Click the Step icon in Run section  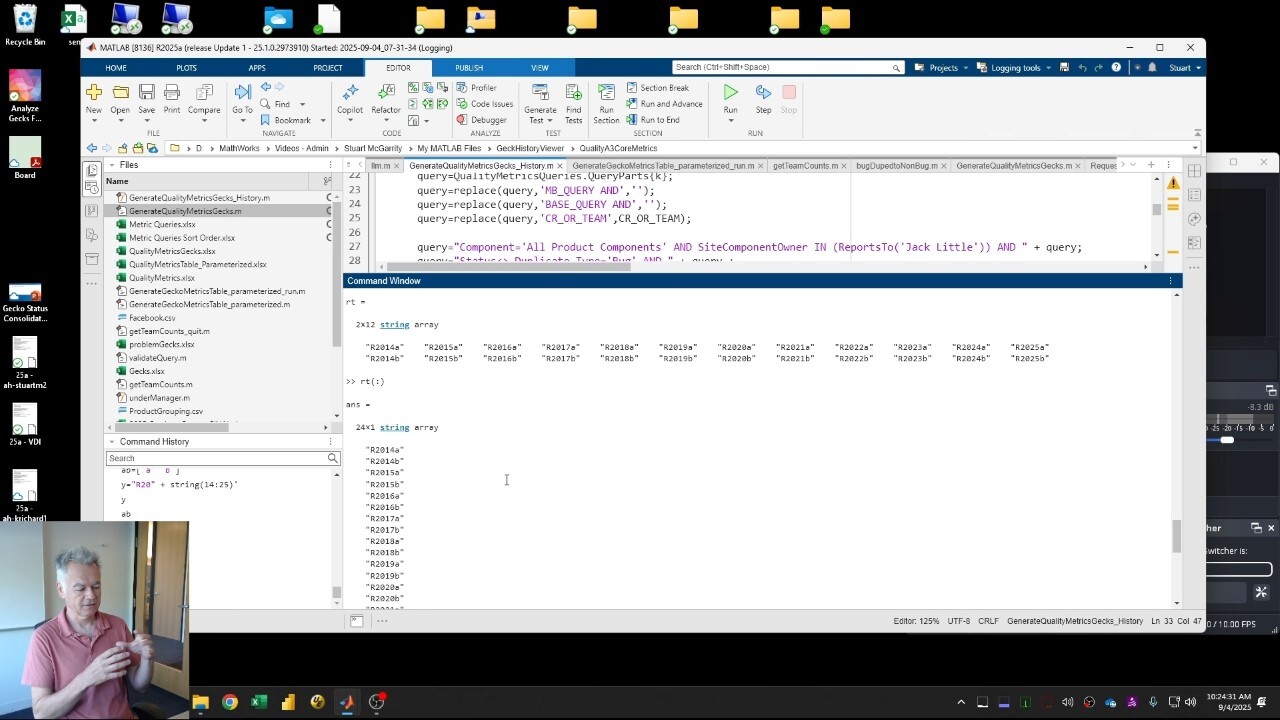tap(763, 92)
